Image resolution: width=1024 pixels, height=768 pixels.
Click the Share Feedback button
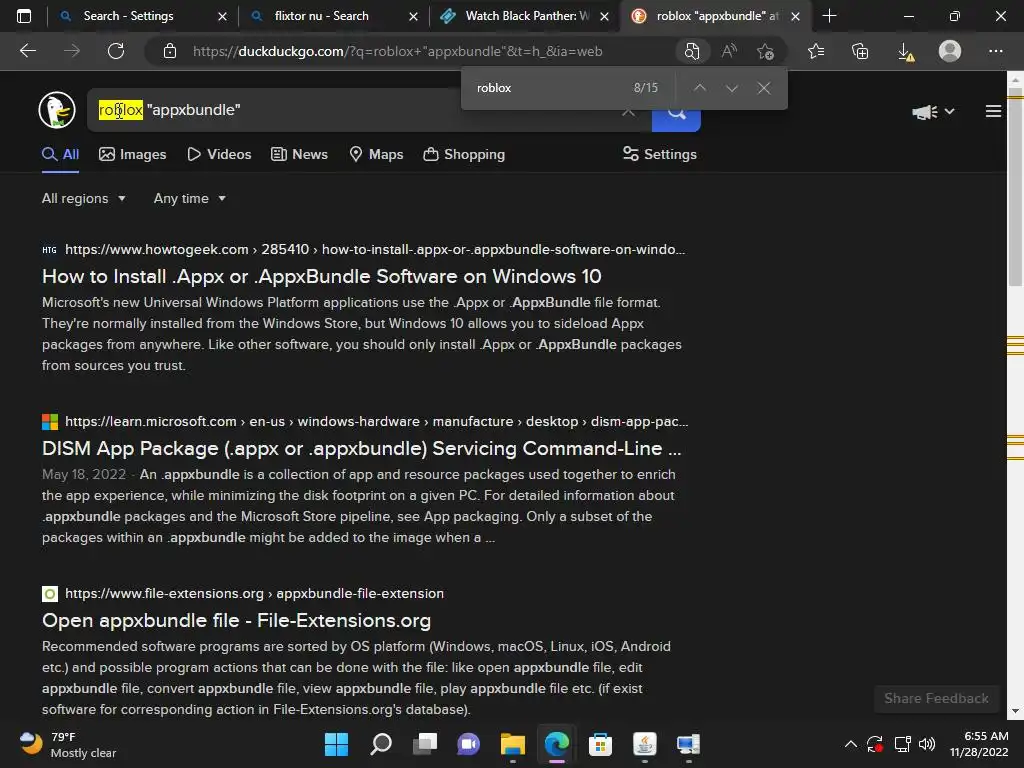pos(936,698)
